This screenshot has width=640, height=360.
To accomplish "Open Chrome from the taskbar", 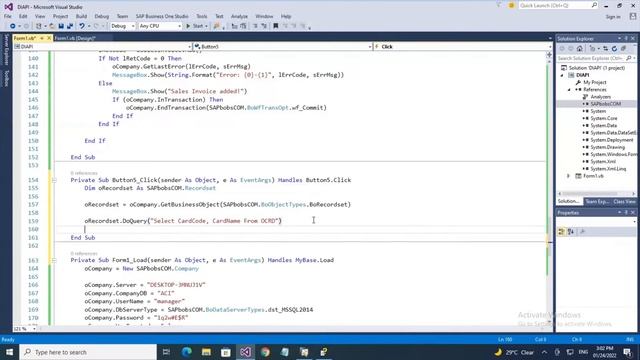I will click(265, 352).
